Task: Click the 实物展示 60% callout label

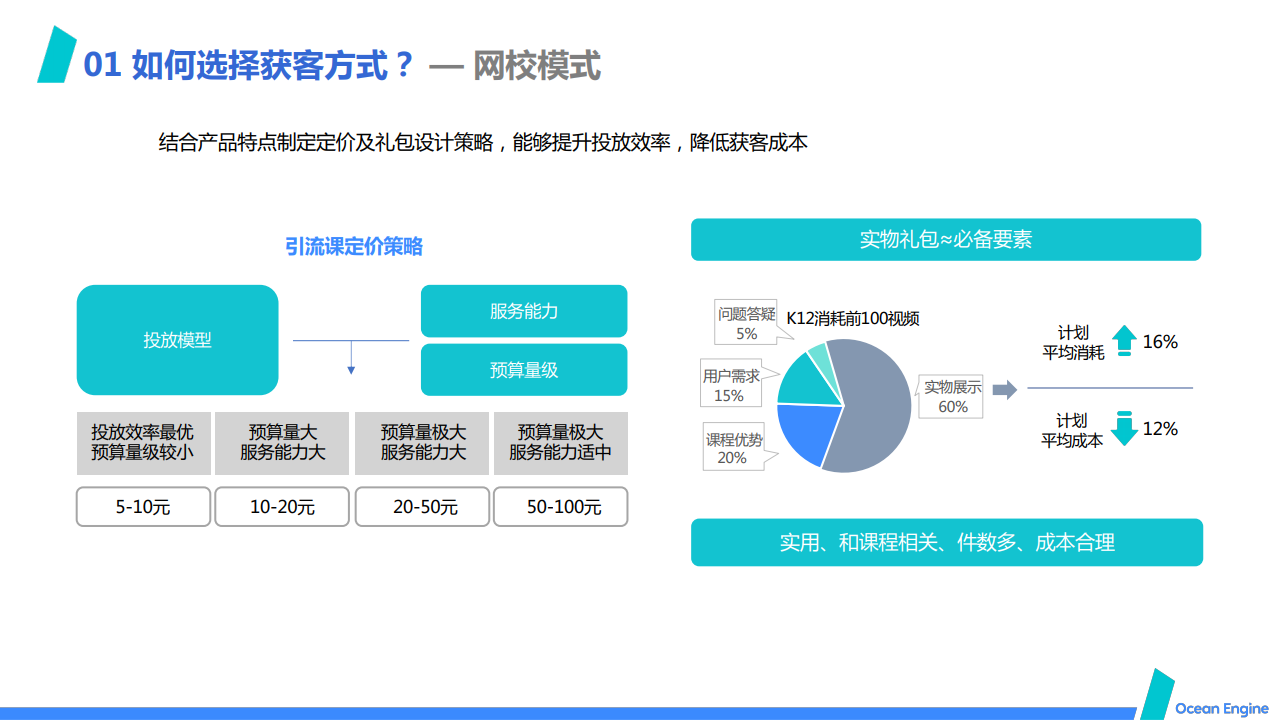Action: point(952,397)
